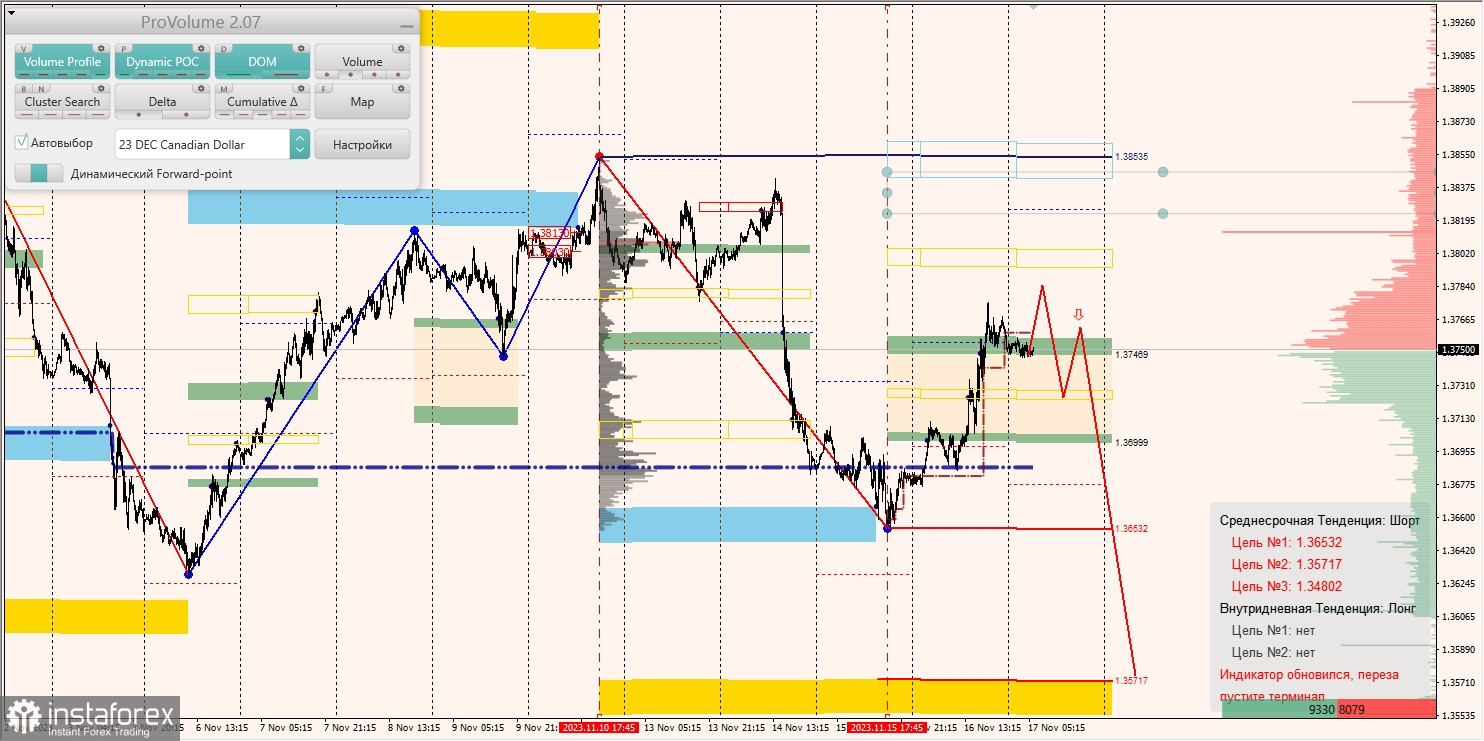The image size is (1484, 741).
Task: Click Среднесрочная Тенденция: Шорт text
Action: 1319,520
